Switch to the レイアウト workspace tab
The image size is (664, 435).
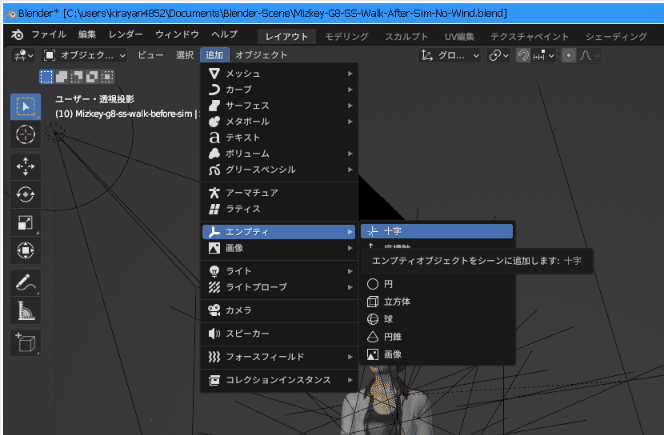coord(286,37)
